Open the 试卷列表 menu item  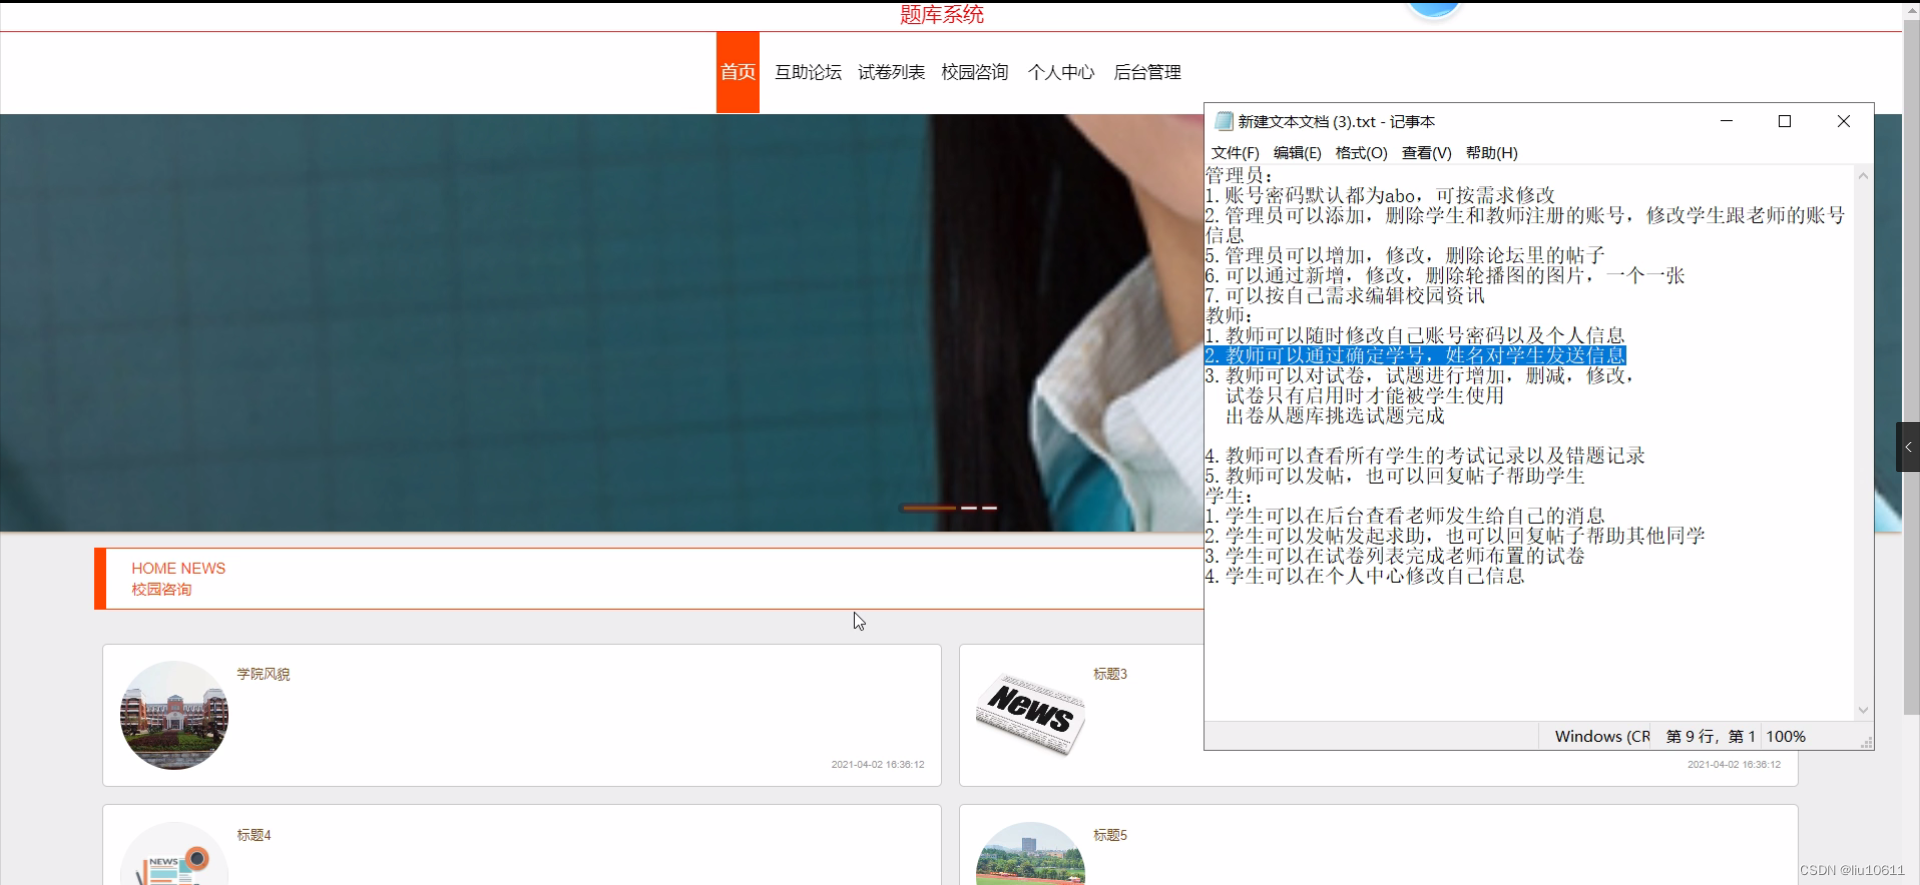[891, 72]
